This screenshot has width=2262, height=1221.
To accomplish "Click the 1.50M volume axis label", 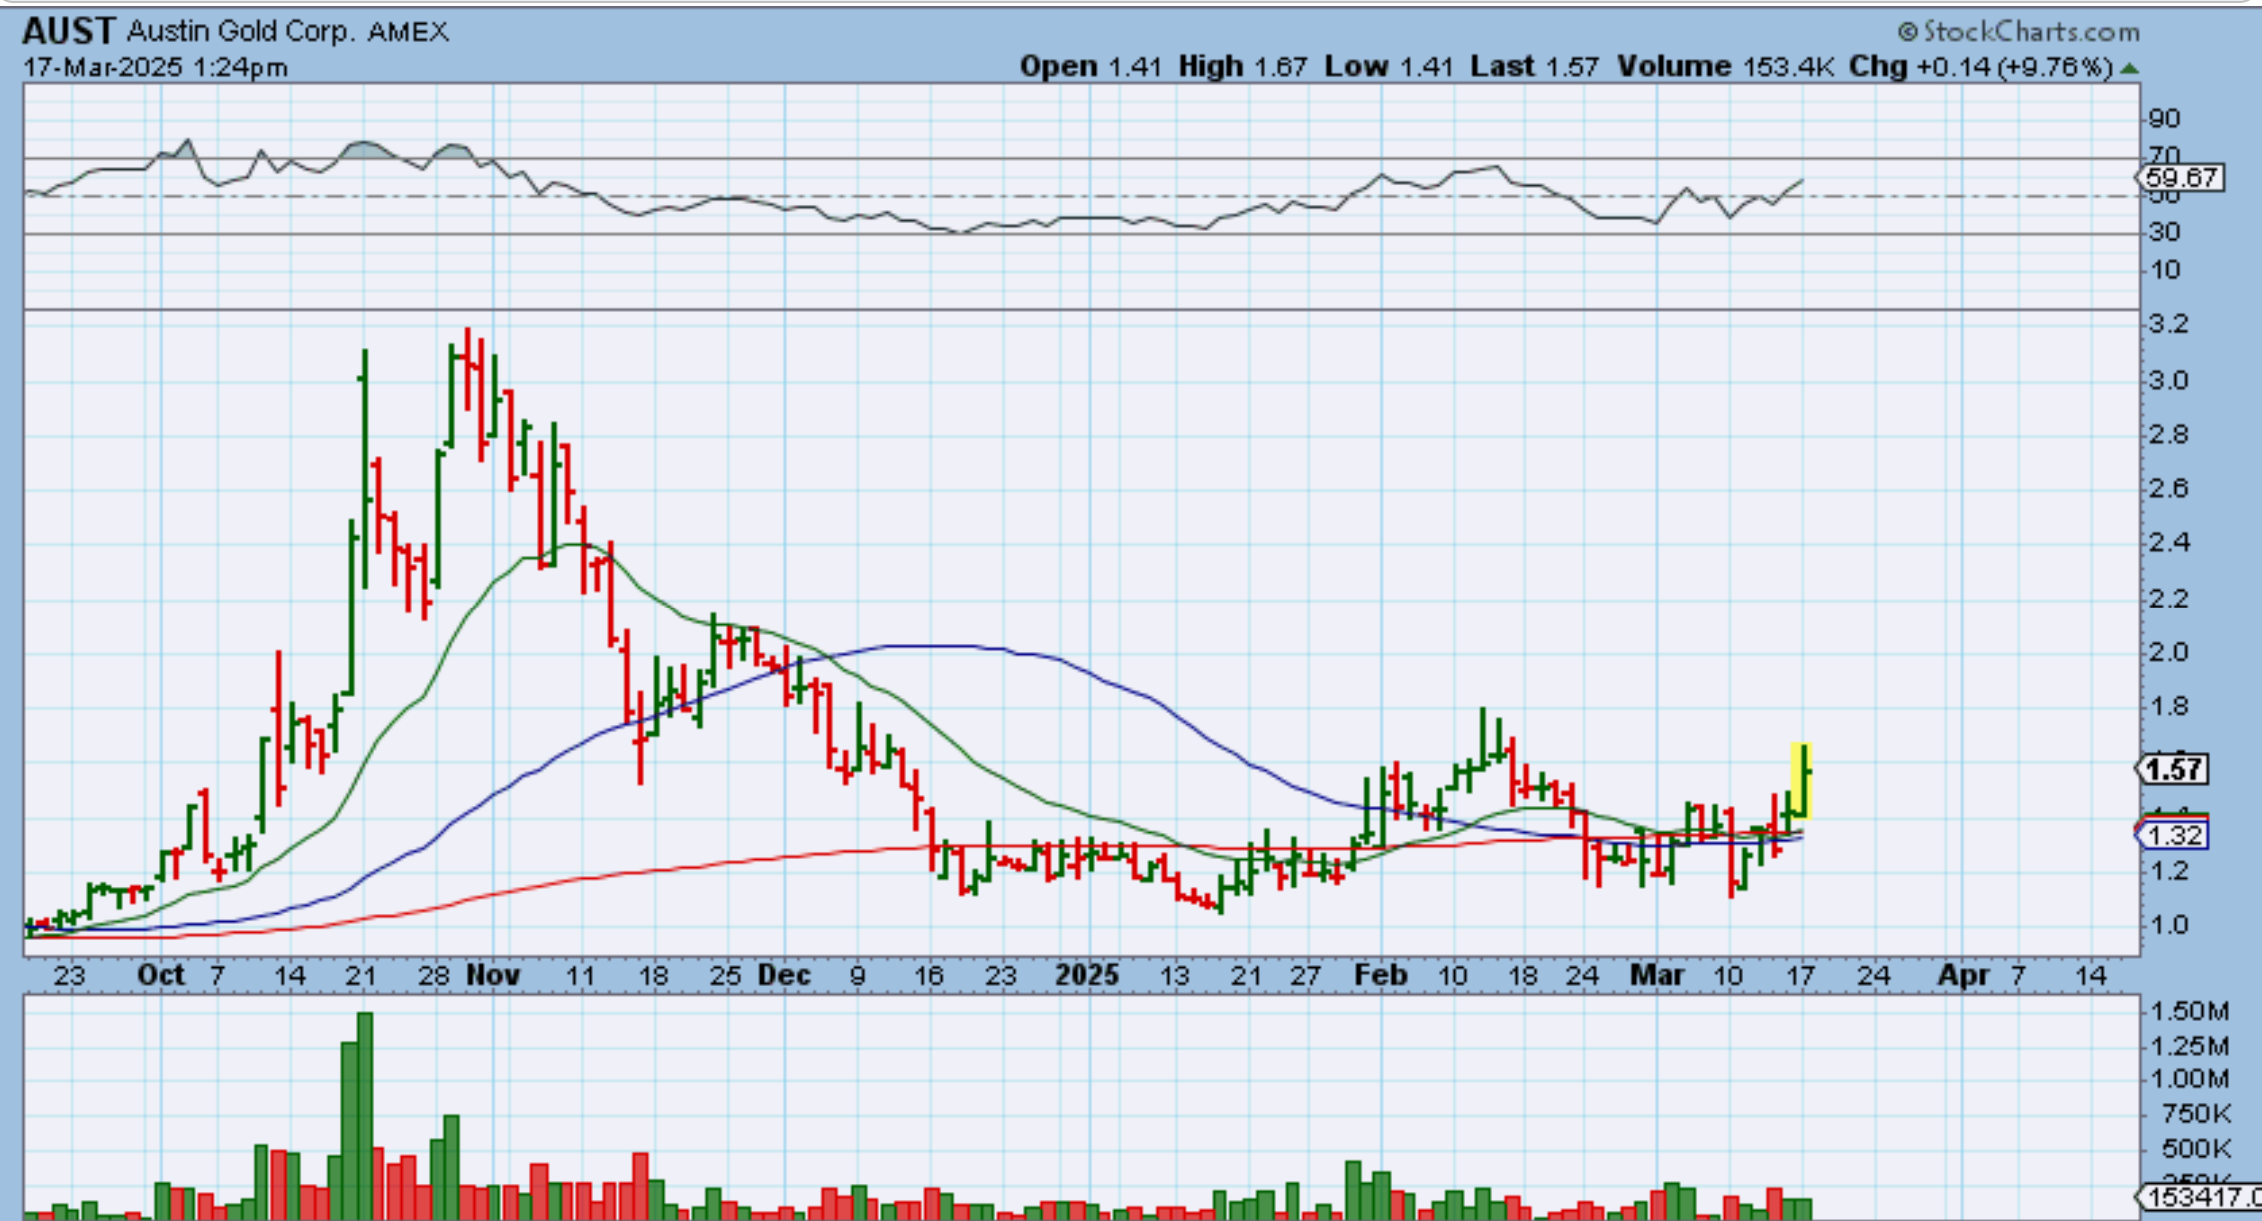I will click(x=2188, y=1011).
